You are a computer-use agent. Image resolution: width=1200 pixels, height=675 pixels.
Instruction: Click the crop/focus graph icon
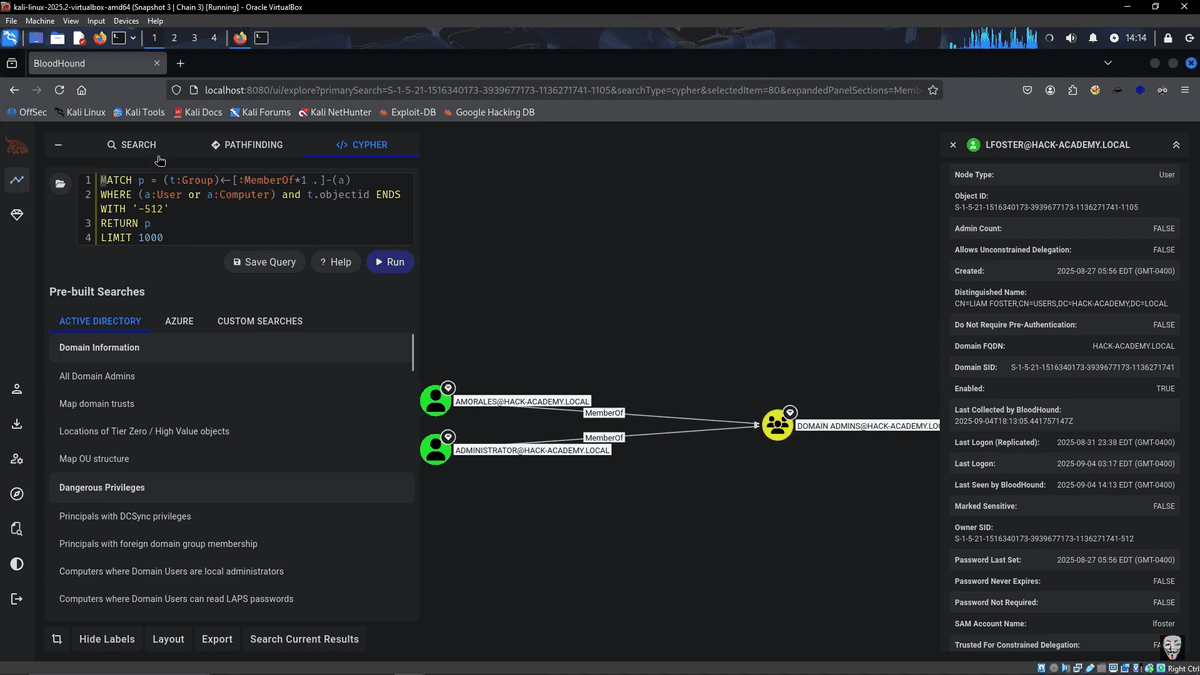(57, 639)
